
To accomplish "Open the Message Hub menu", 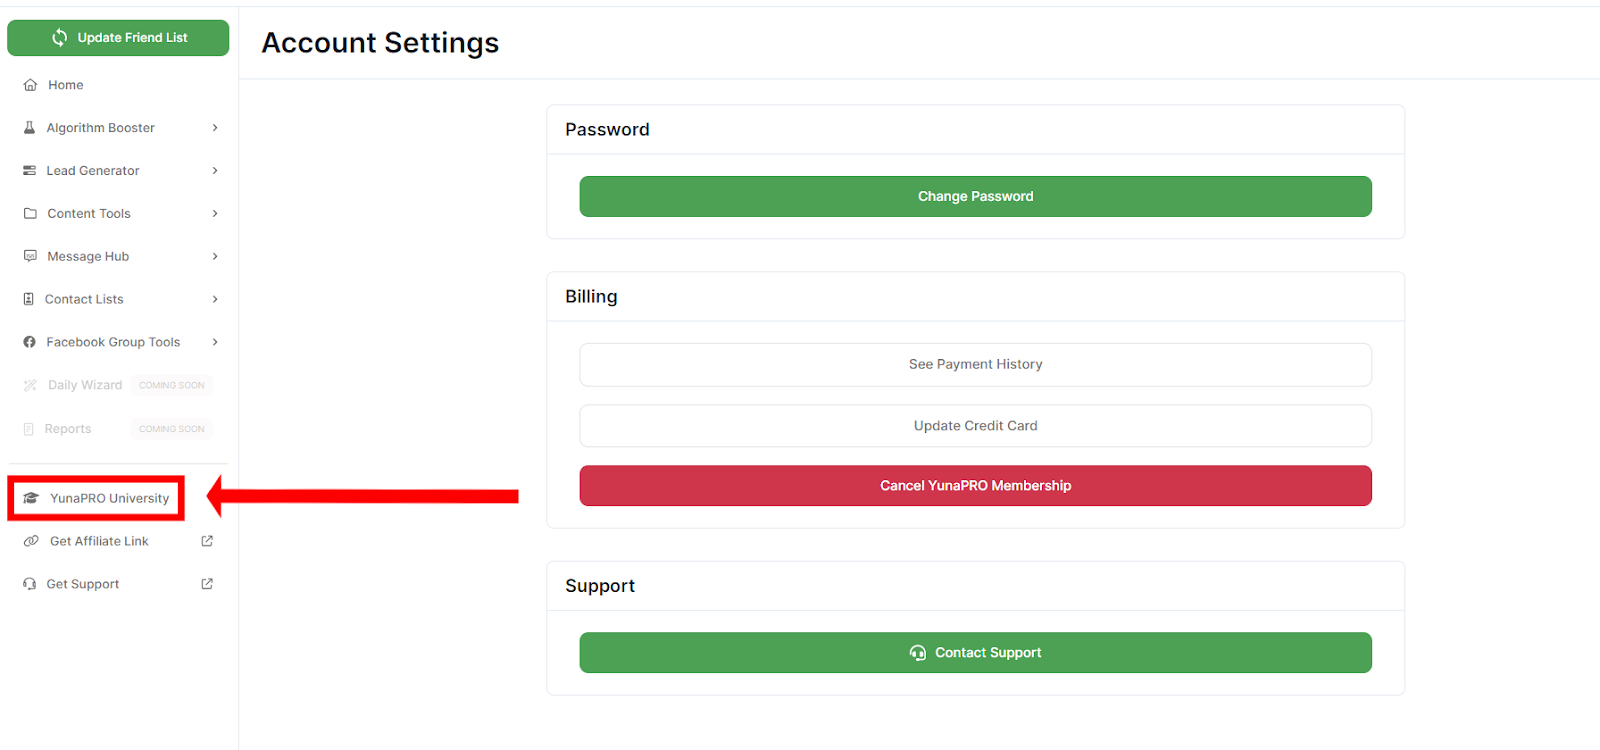I will click(x=88, y=257).
